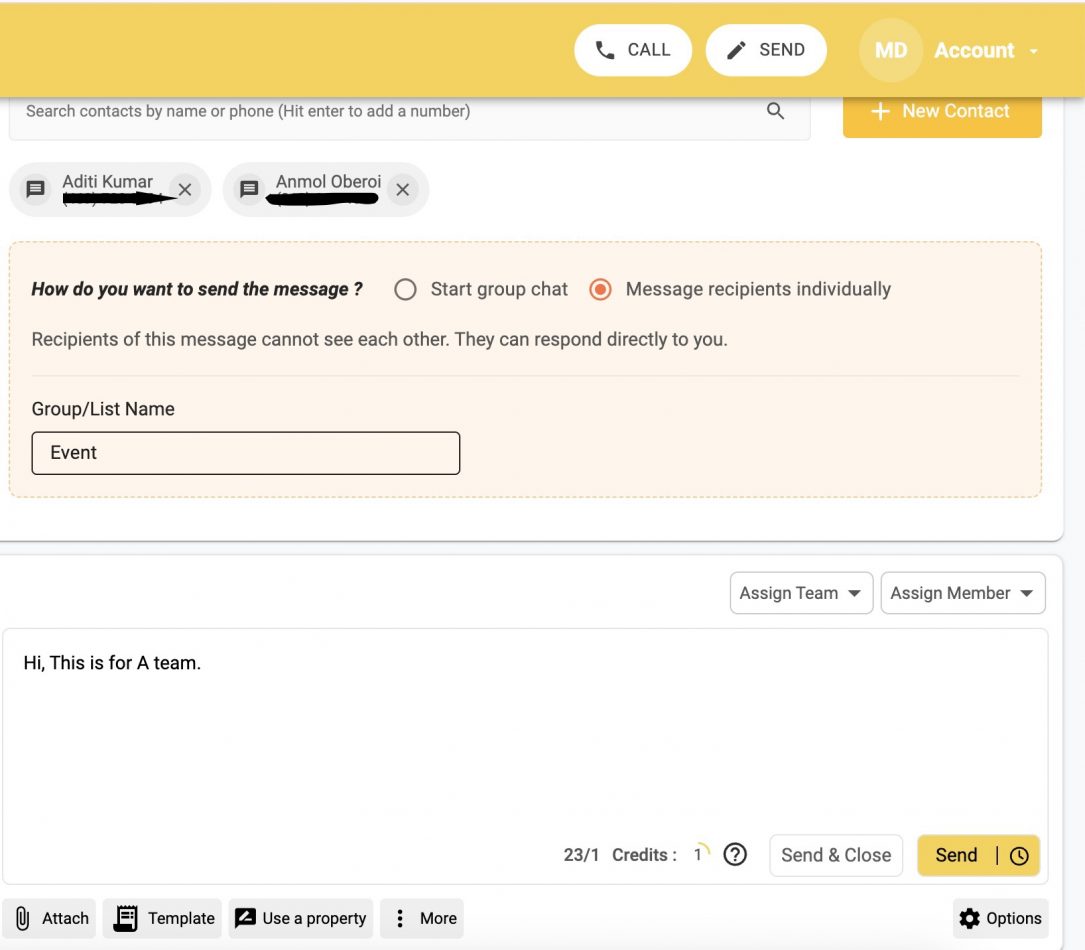The height and width of the screenshot is (950, 1085).
Task: Open the Options gear settings
Action: click(999, 918)
